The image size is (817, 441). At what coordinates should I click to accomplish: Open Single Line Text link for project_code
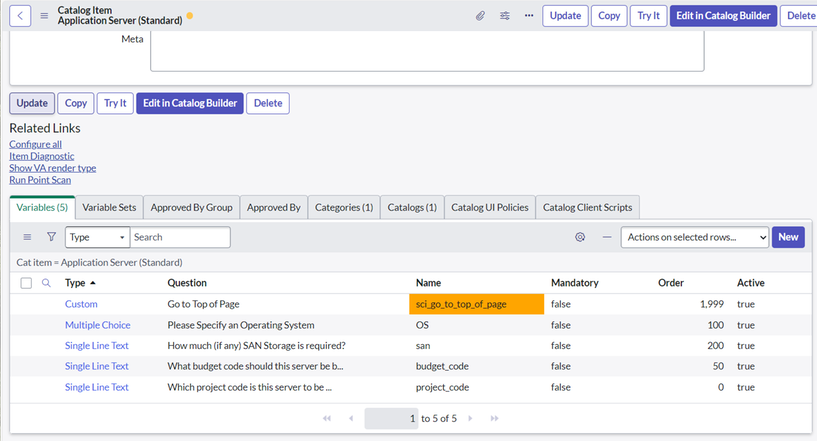[96, 387]
